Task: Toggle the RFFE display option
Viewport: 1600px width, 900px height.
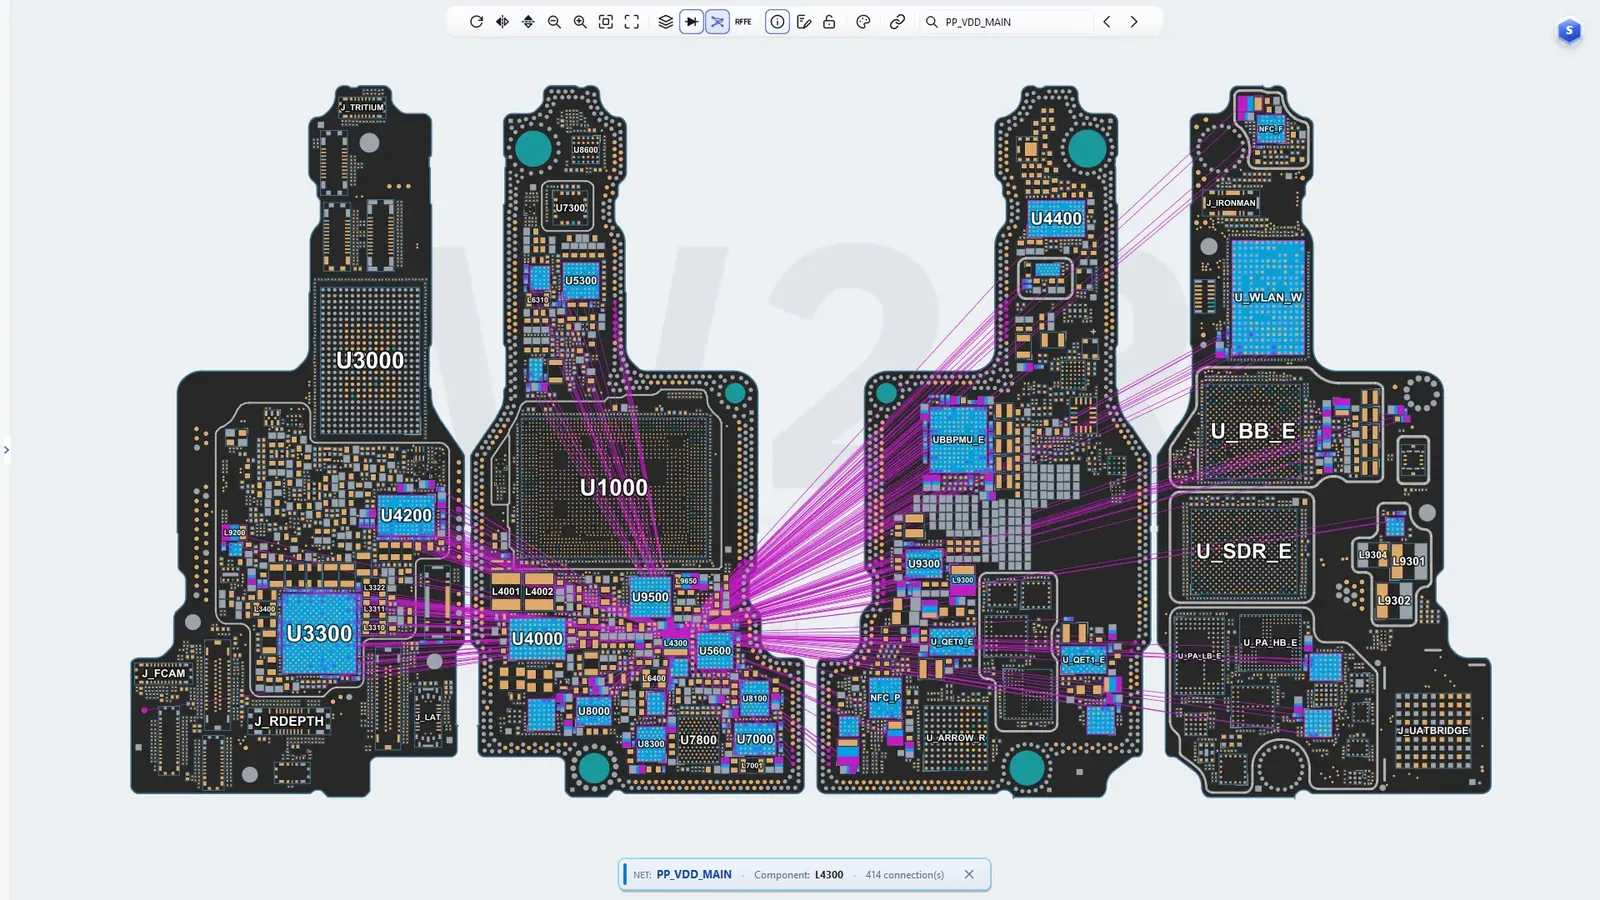Action: pyautogui.click(x=743, y=21)
